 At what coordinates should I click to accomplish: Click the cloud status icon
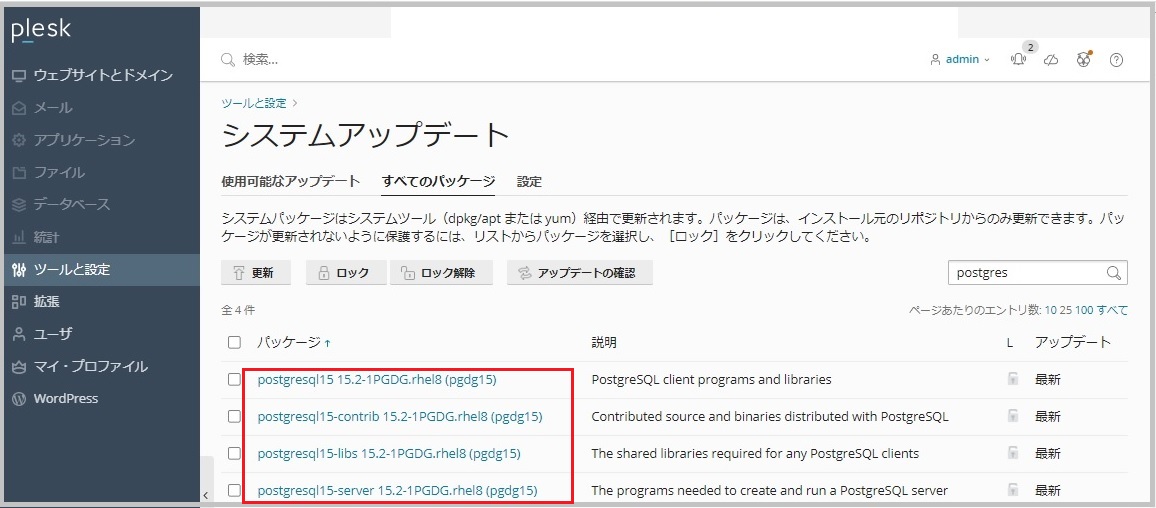click(x=1051, y=60)
